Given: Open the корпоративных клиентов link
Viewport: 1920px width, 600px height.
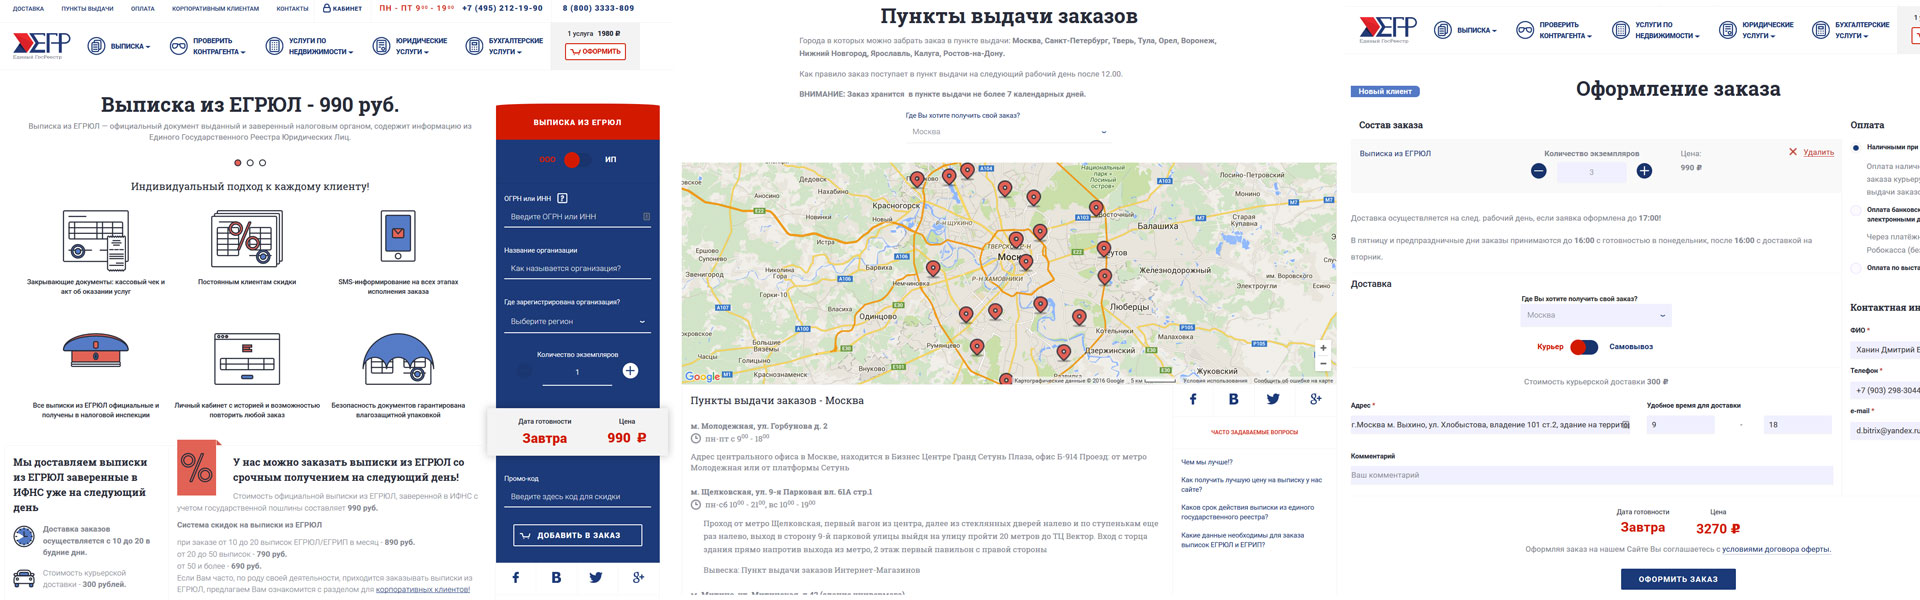Looking at the screenshot, I should pyautogui.click(x=422, y=589).
